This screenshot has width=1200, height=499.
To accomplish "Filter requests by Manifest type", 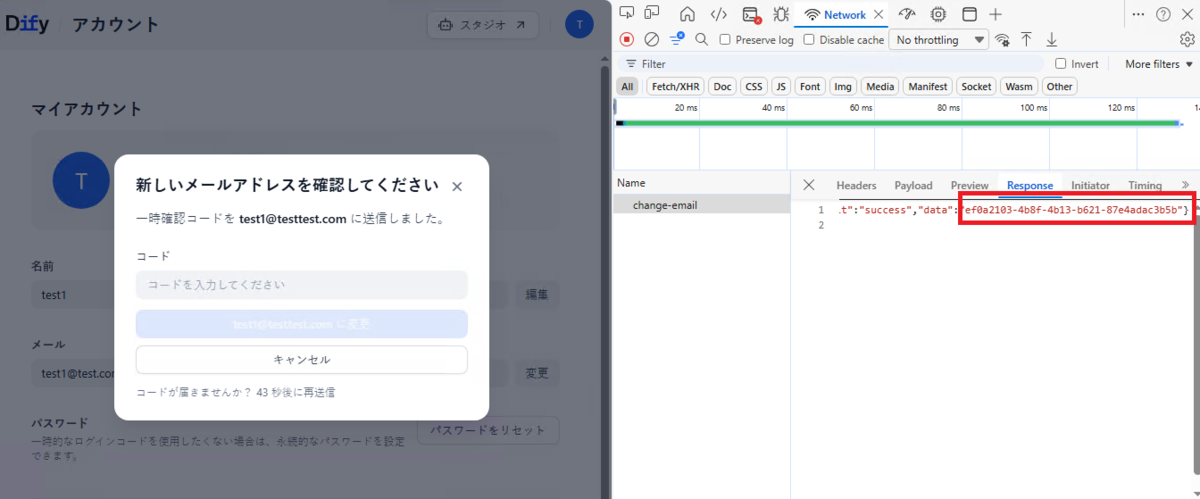I will pos(928,87).
